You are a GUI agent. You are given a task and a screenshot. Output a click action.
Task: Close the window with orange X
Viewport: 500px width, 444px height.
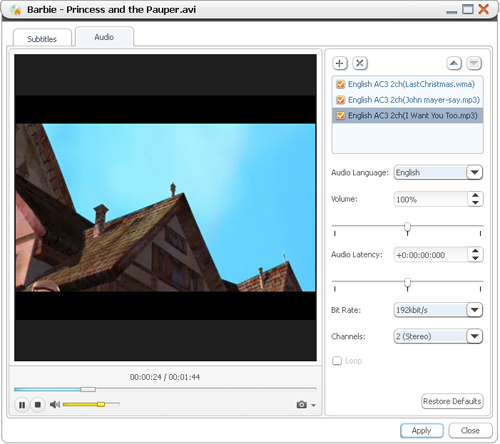[484, 9]
